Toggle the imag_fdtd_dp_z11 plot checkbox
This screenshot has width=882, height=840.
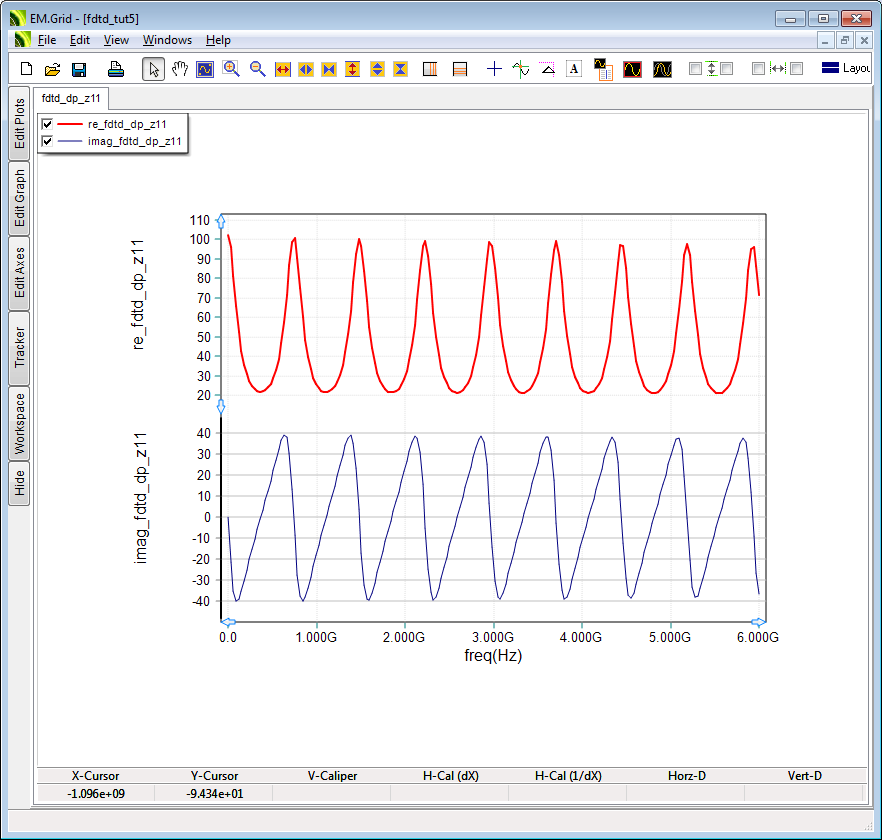(46, 142)
